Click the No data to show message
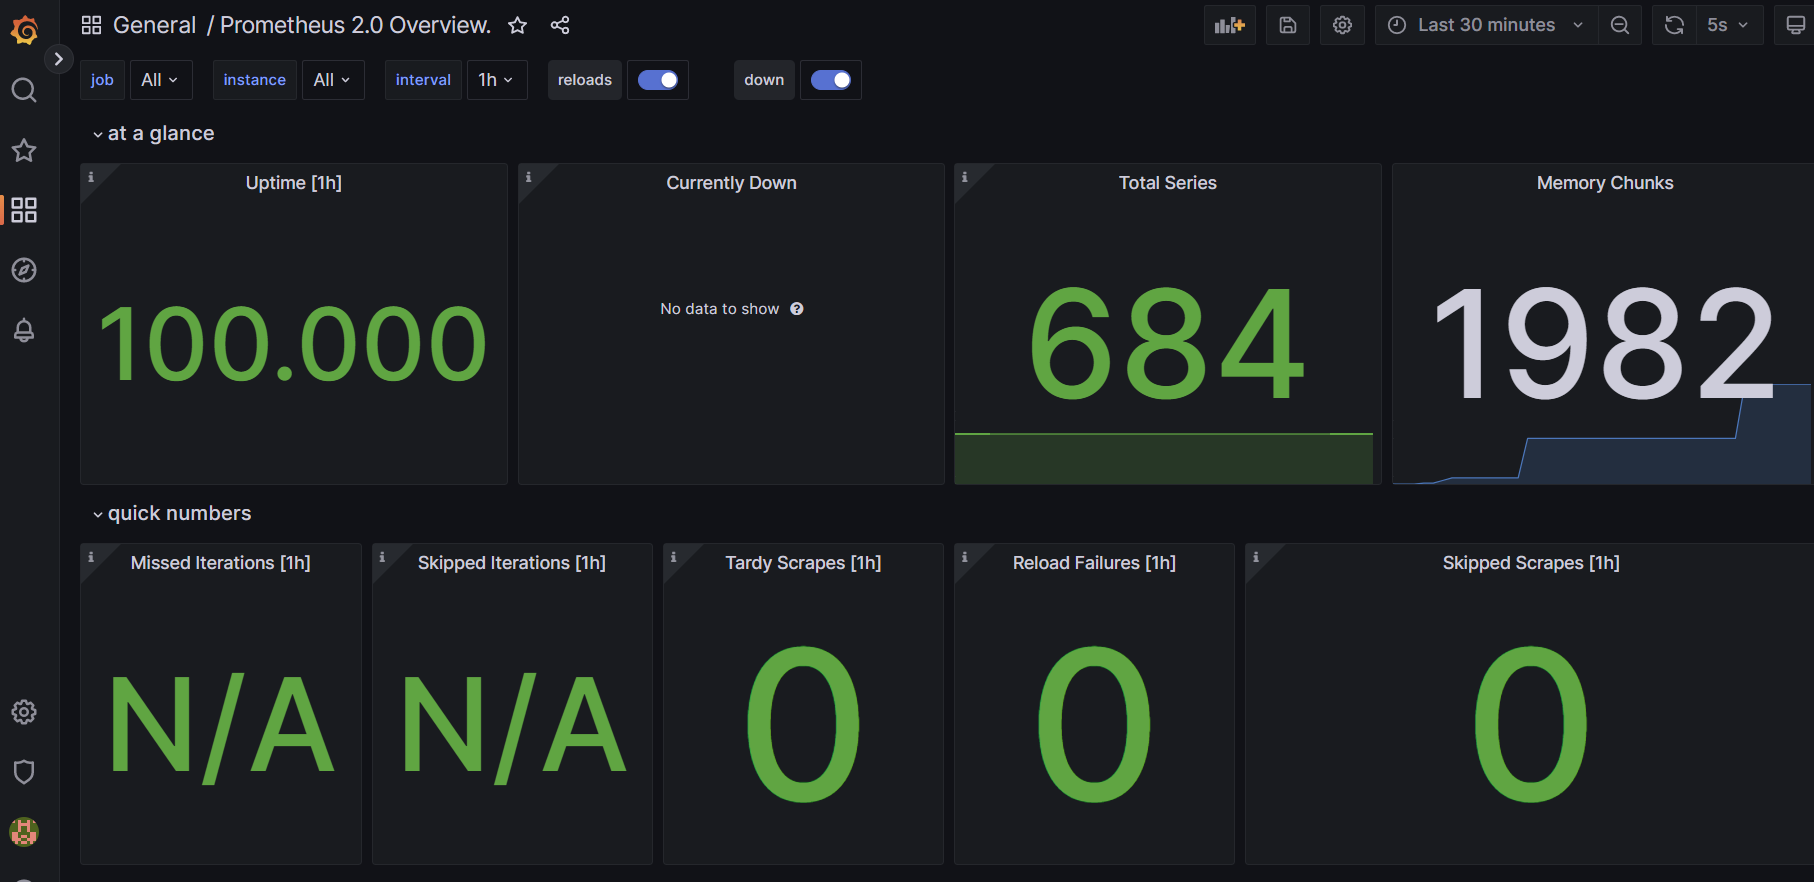1814x882 pixels. click(719, 309)
